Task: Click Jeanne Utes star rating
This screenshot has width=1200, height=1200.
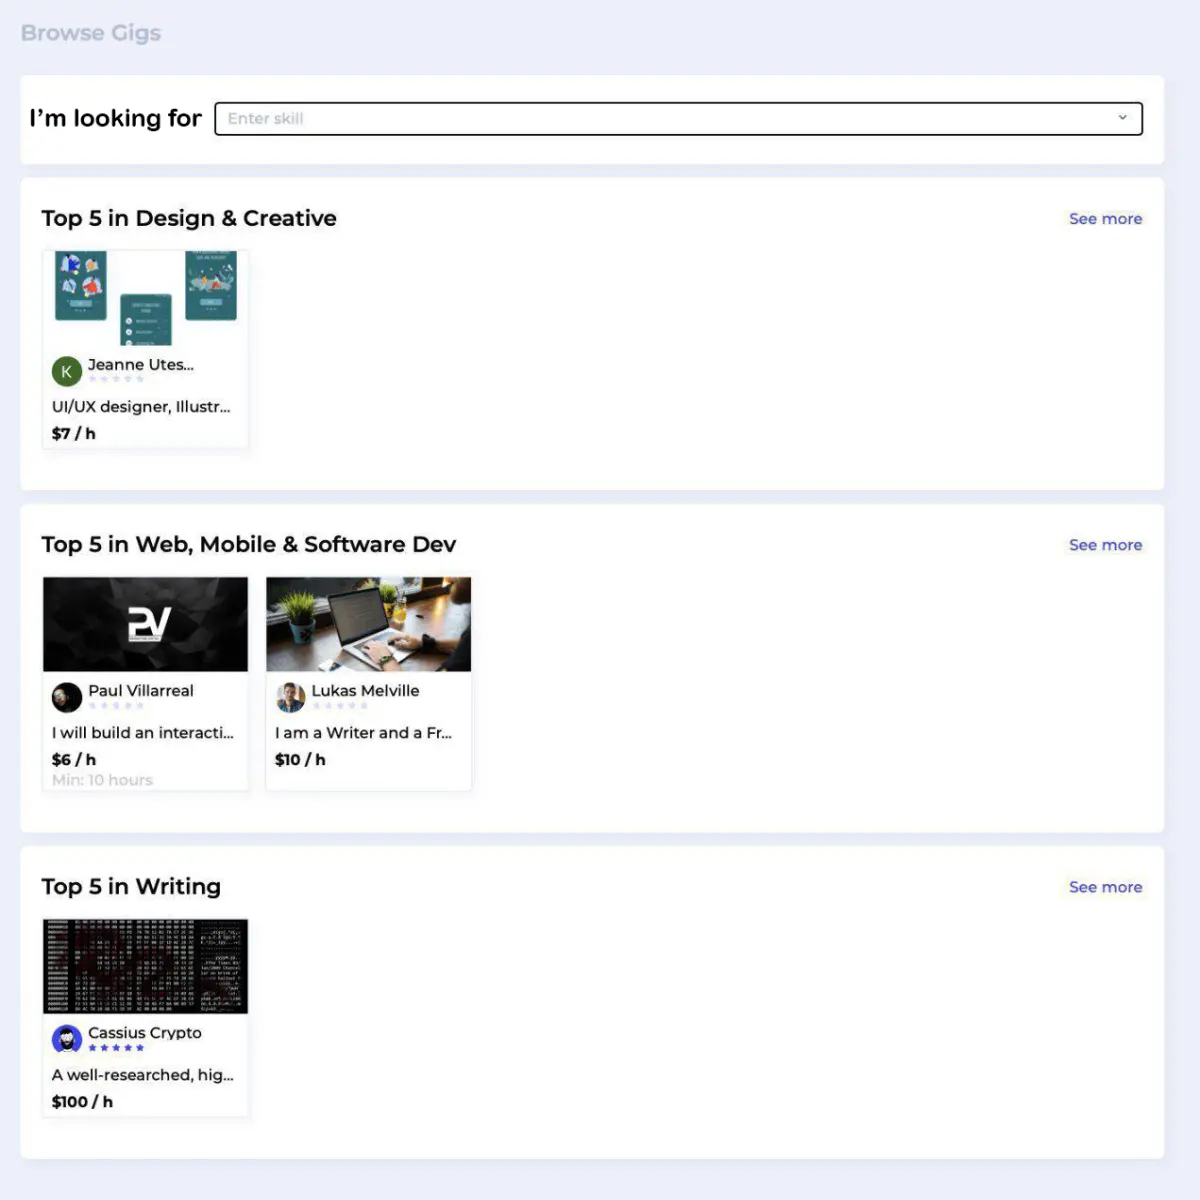Action: (x=116, y=379)
